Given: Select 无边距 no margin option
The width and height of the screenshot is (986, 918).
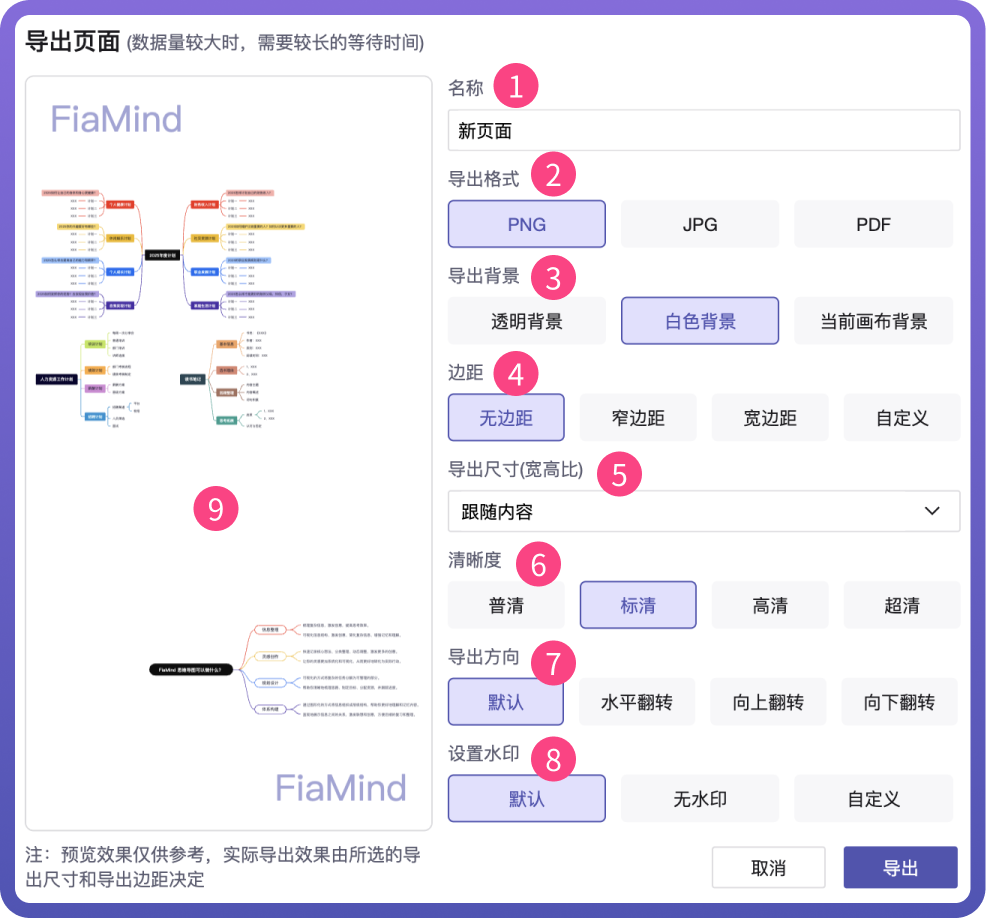Looking at the screenshot, I should click(506, 418).
